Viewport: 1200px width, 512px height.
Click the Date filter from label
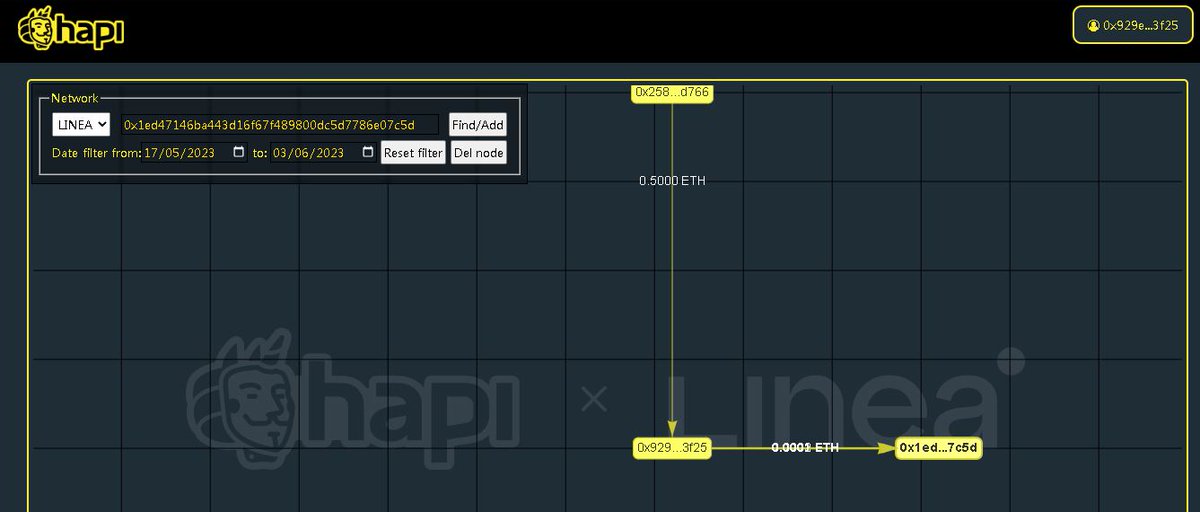(x=97, y=153)
